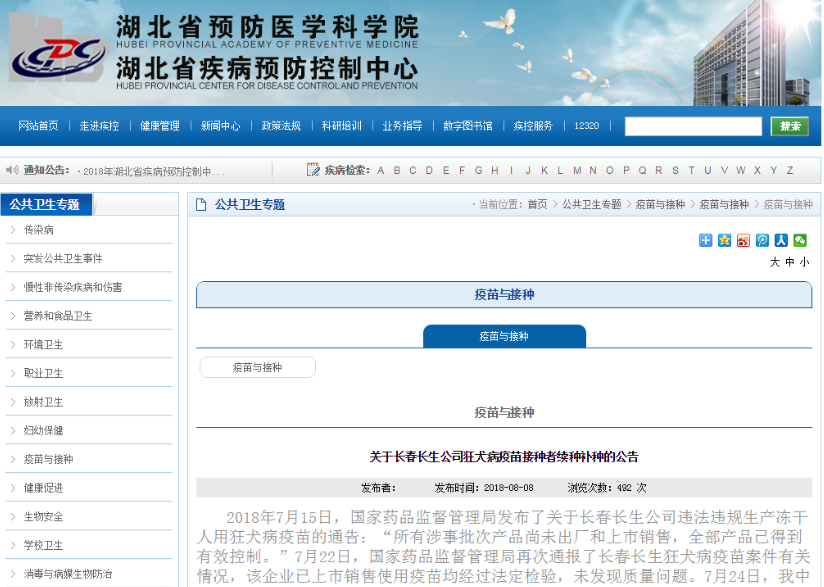Click the blue plus share-more icon
Viewport: 824px width, 587px height.
pos(706,240)
